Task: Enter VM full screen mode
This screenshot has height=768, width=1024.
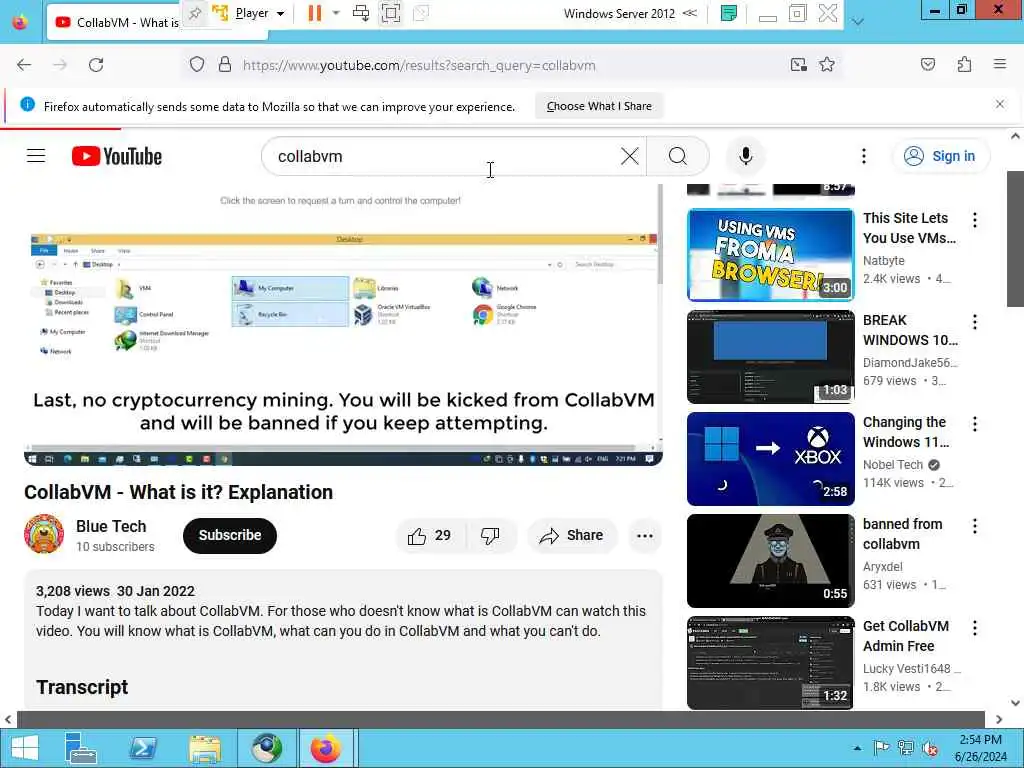Action: [391, 13]
